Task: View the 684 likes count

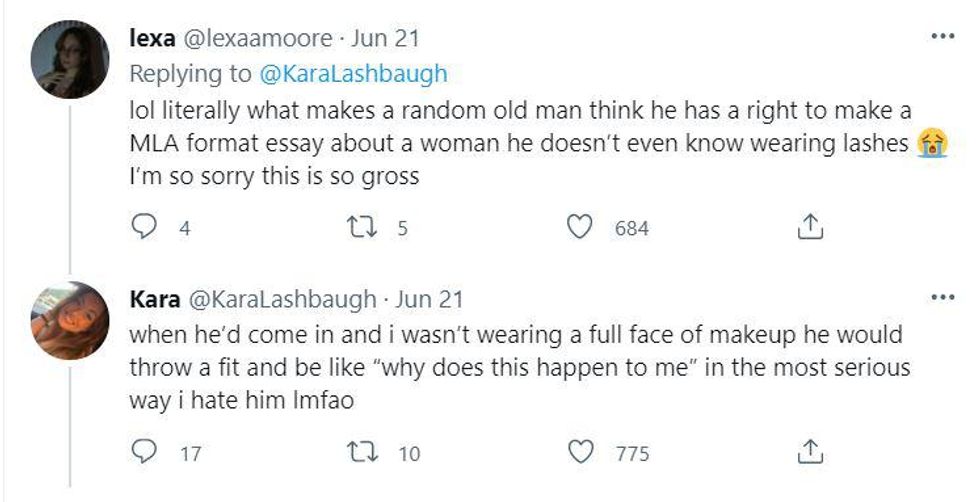Action: tap(631, 229)
